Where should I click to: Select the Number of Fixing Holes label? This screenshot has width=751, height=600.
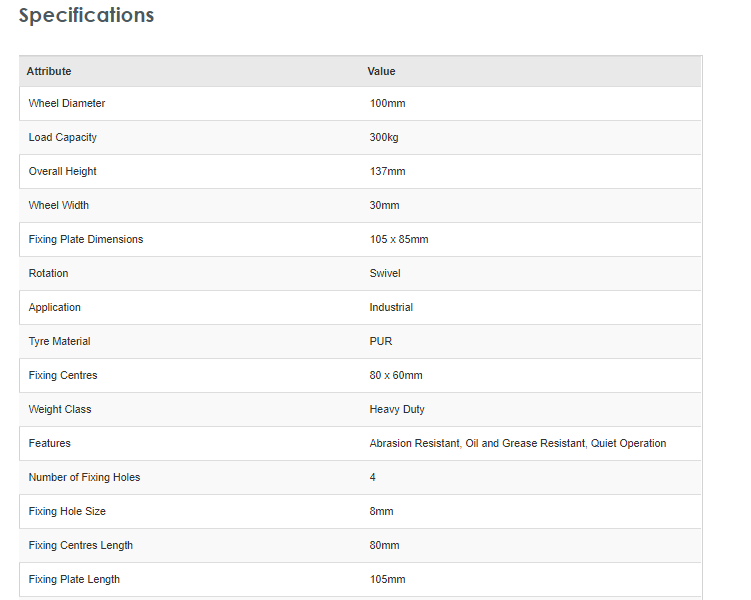pyautogui.click(x=85, y=477)
